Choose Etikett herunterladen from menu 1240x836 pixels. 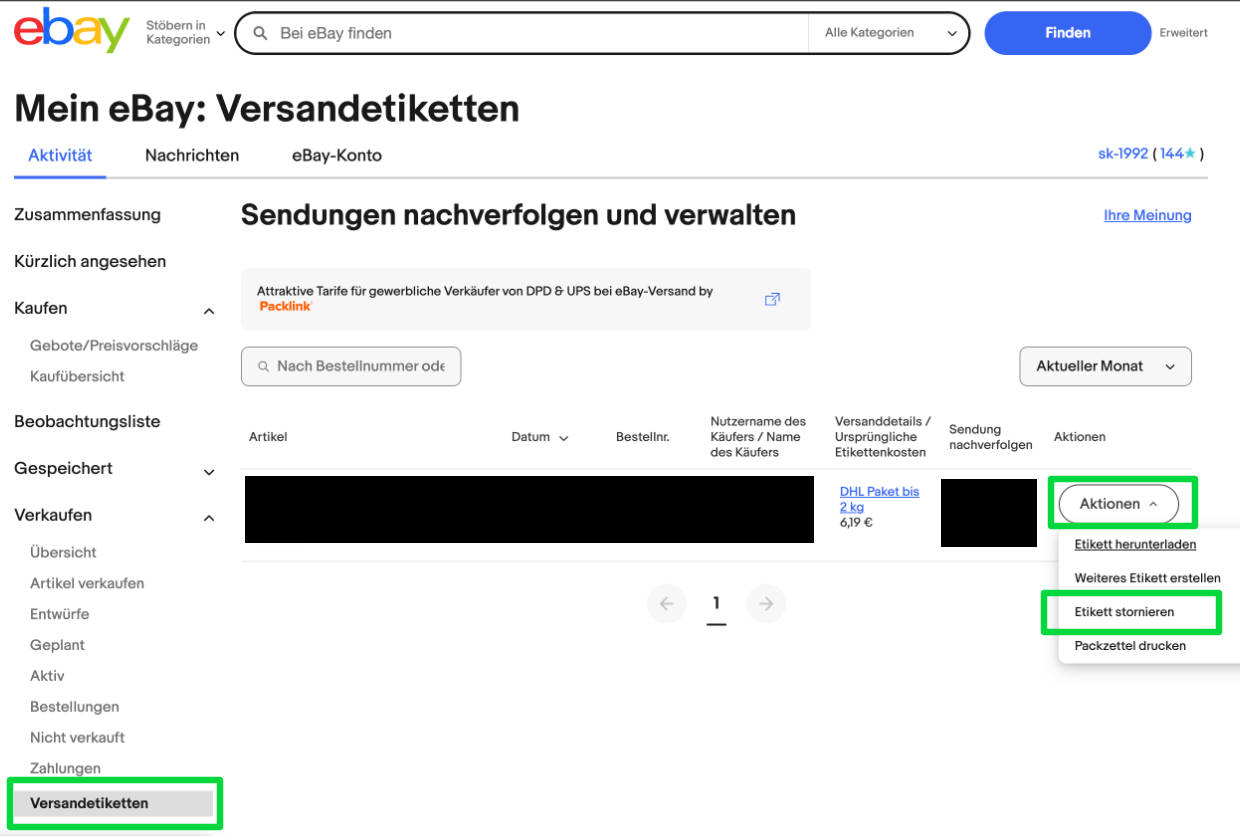pos(1135,544)
